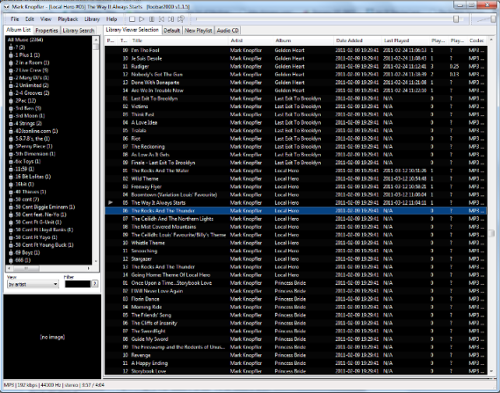This screenshot has height=393, width=500.
Task: Select track 'The Way It Always Starts'
Action: 295,203
